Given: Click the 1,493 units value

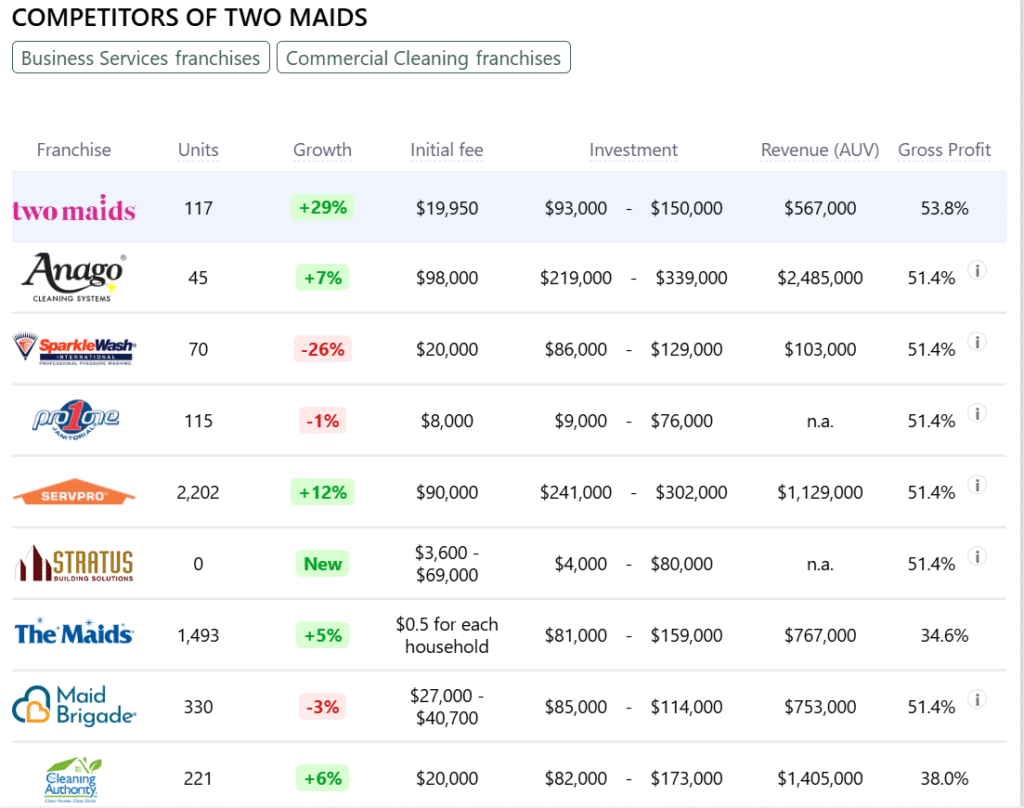Looking at the screenshot, I should [198, 635].
